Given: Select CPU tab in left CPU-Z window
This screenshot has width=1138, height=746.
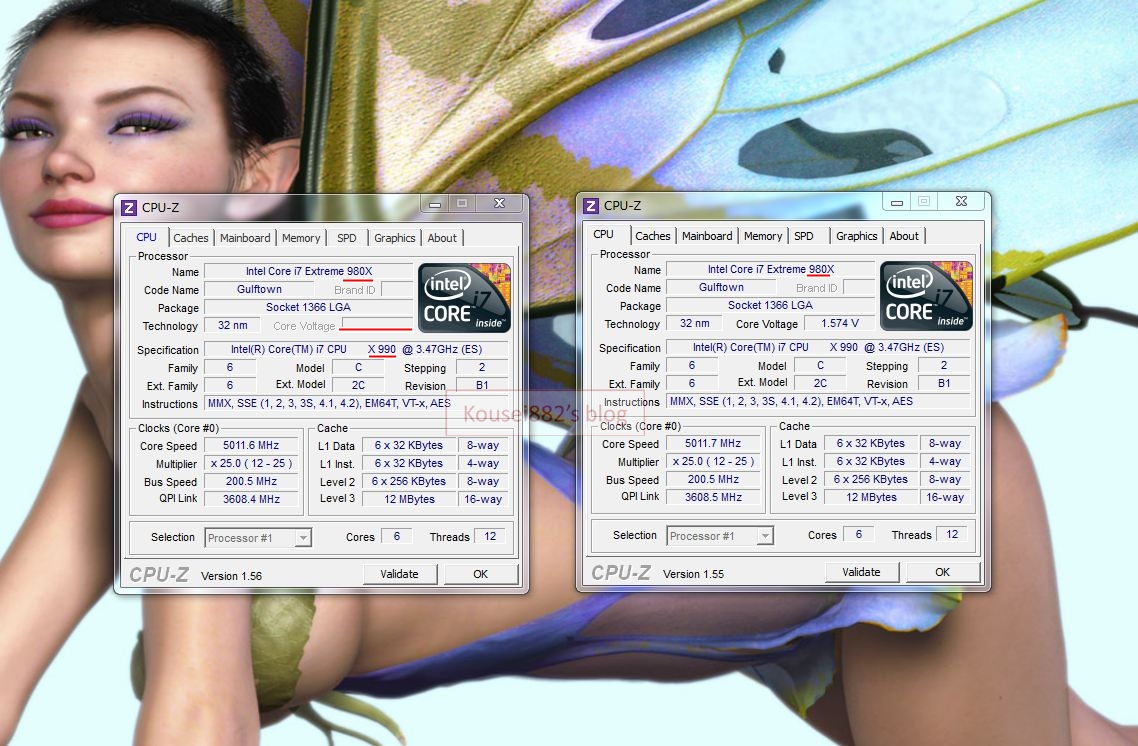Looking at the screenshot, I should click(x=147, y=237).
